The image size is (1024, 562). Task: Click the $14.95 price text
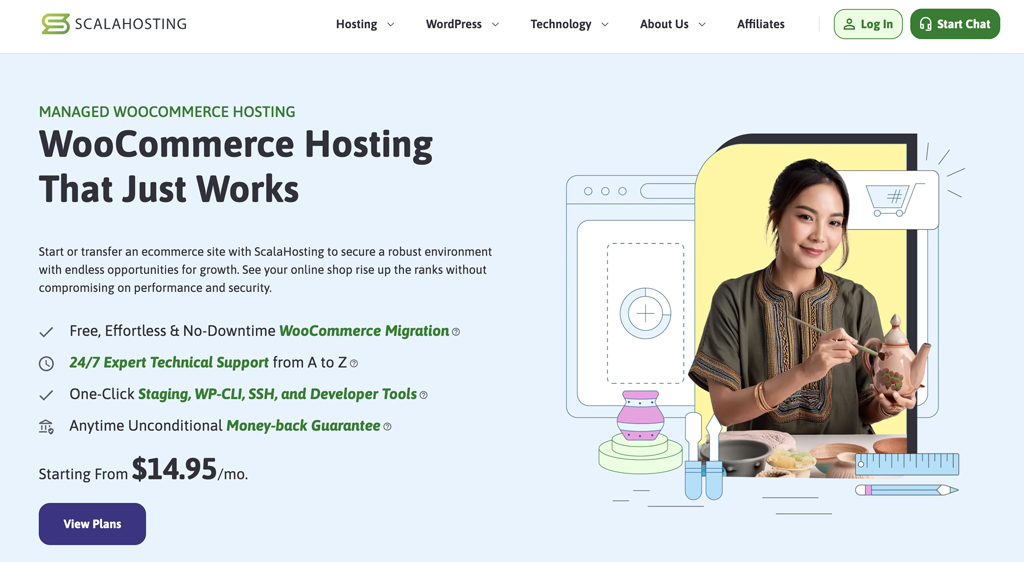tap(174, 469)
